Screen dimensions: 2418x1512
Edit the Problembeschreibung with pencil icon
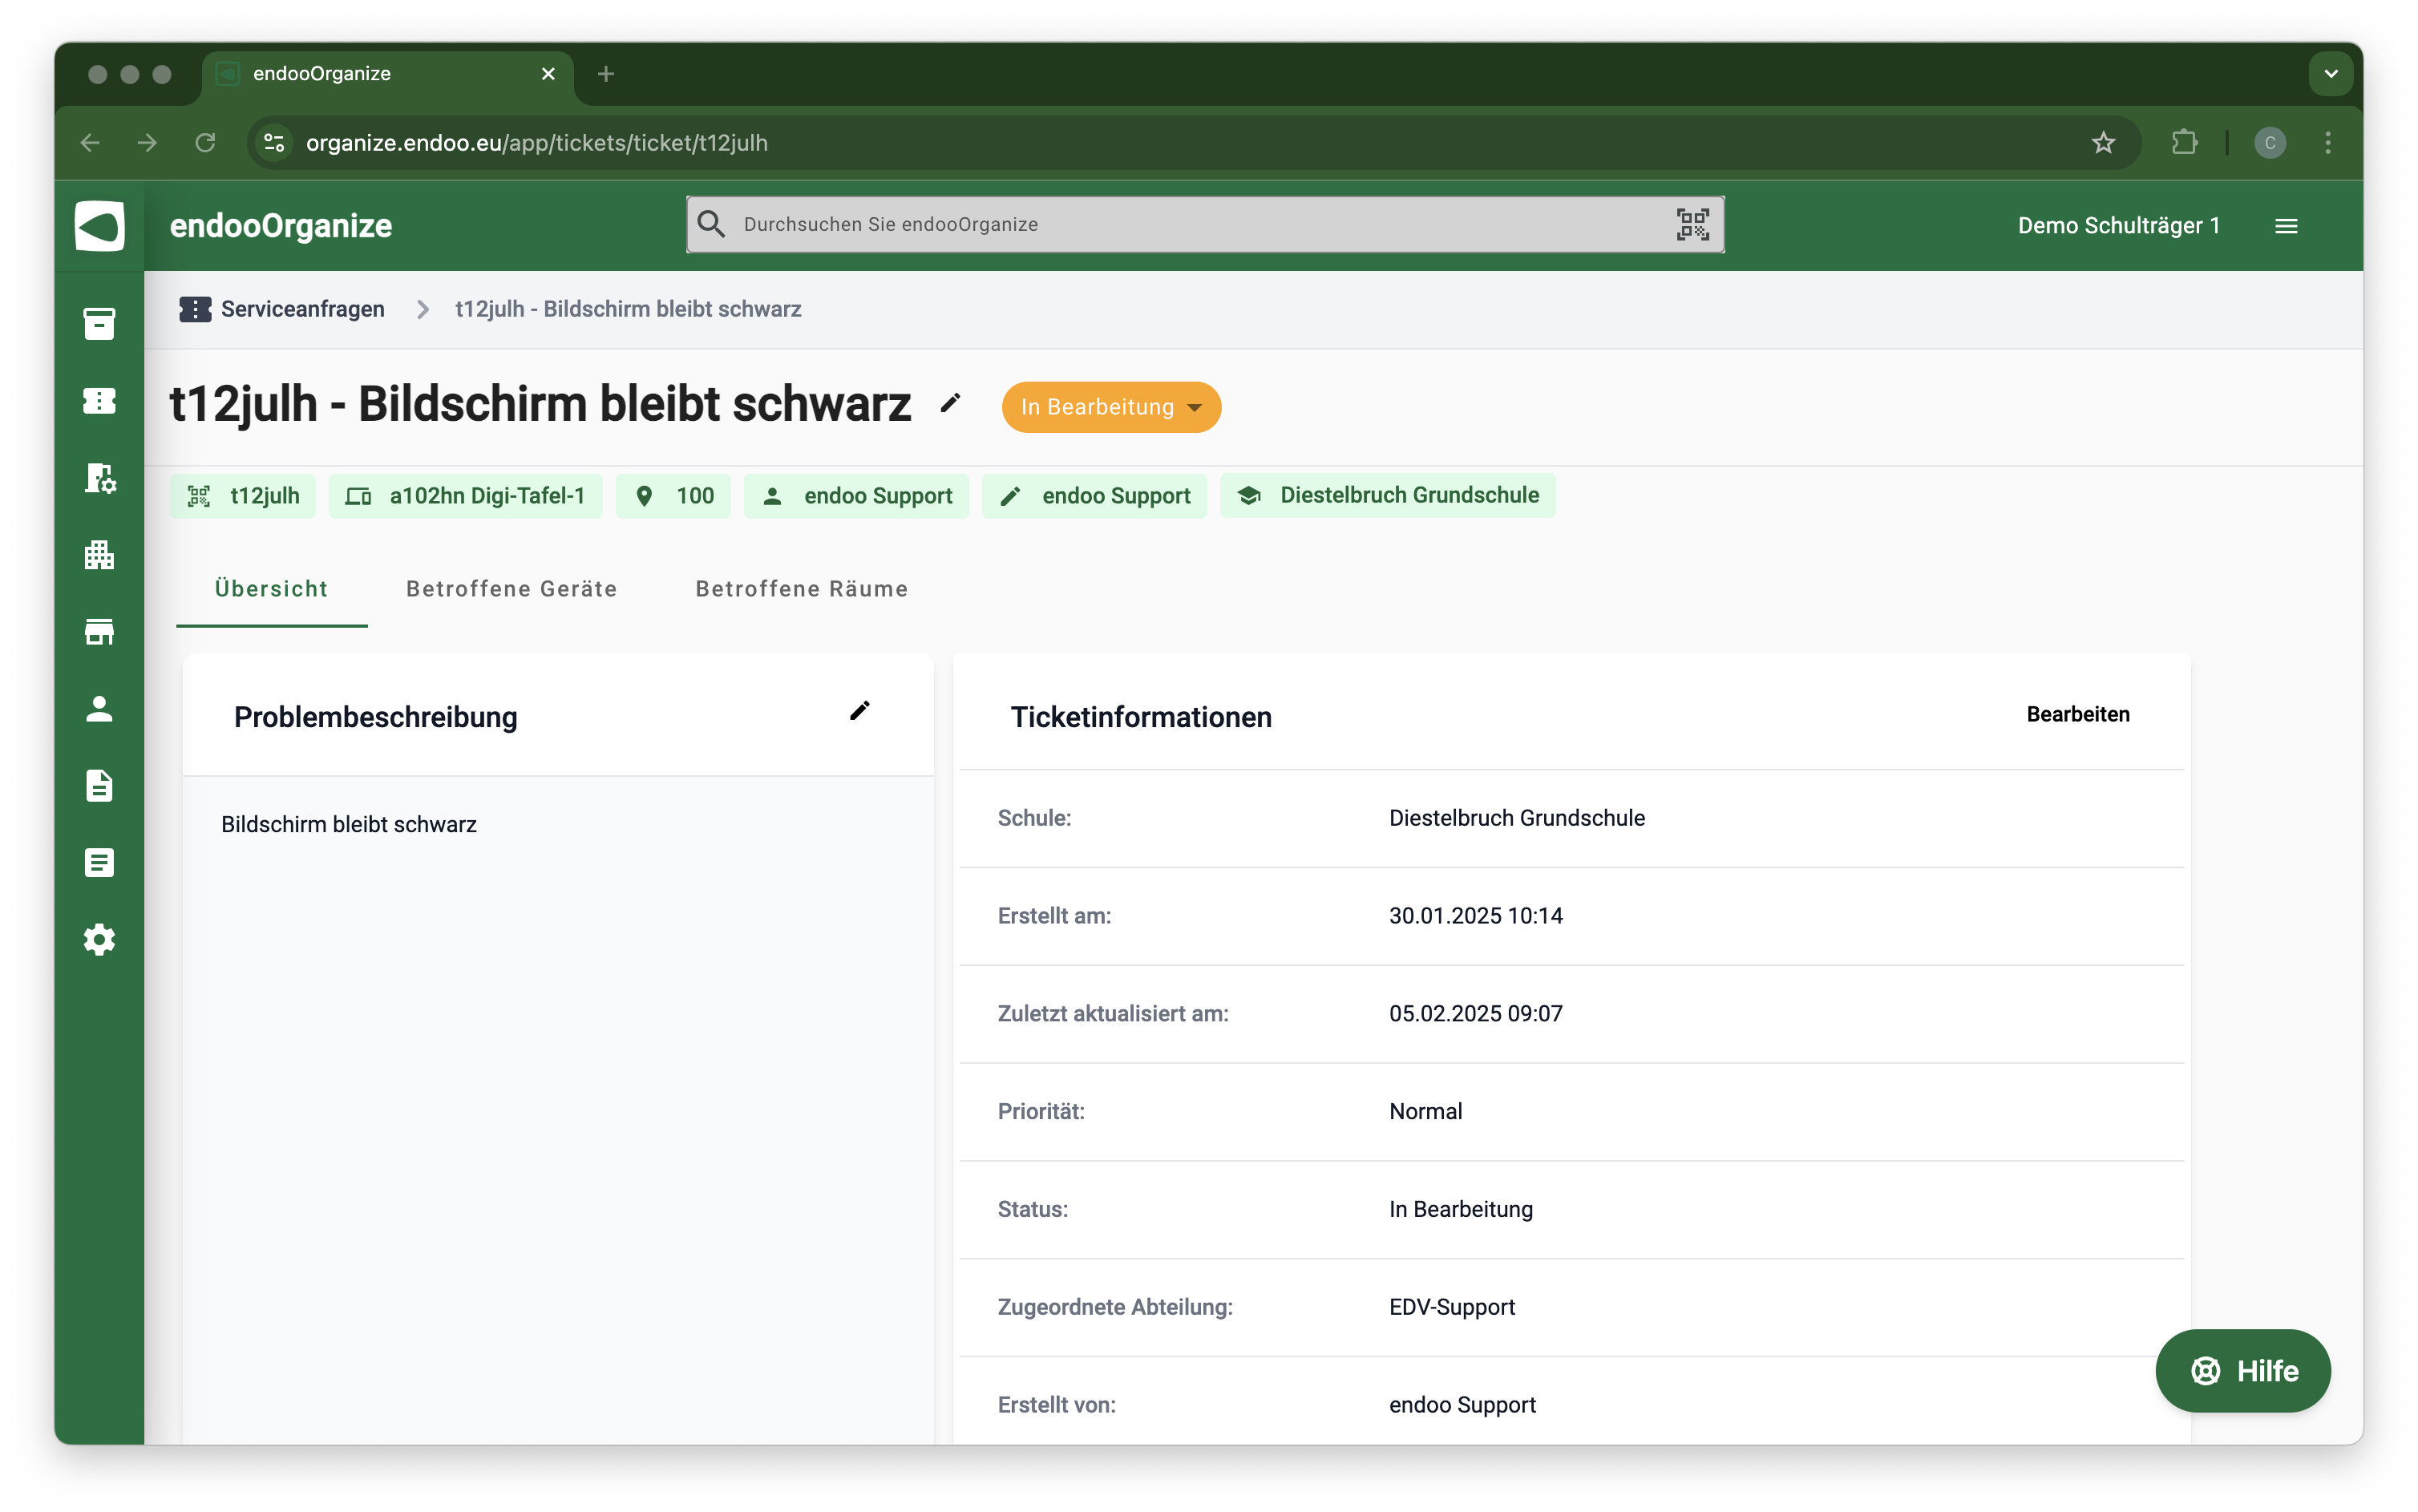859,711
